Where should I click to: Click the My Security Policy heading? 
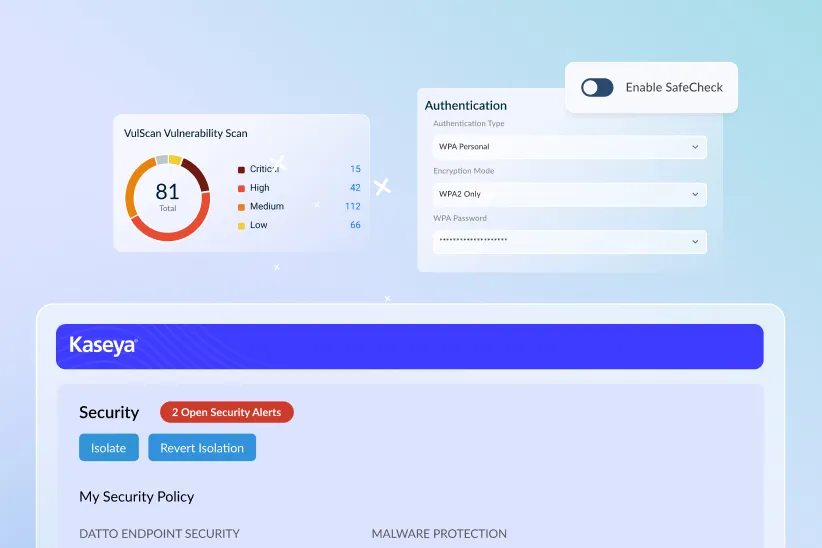click(x=137, y=497)
